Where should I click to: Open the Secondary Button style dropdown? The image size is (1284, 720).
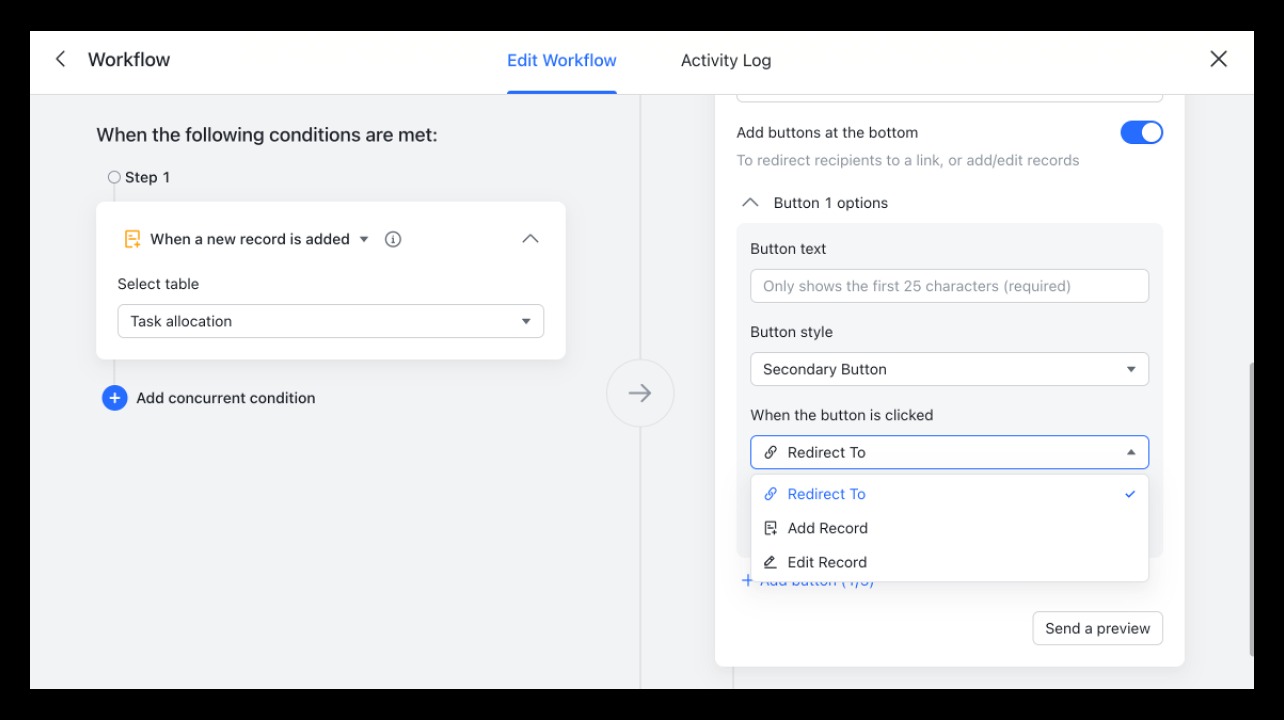[x=948, y=369]
